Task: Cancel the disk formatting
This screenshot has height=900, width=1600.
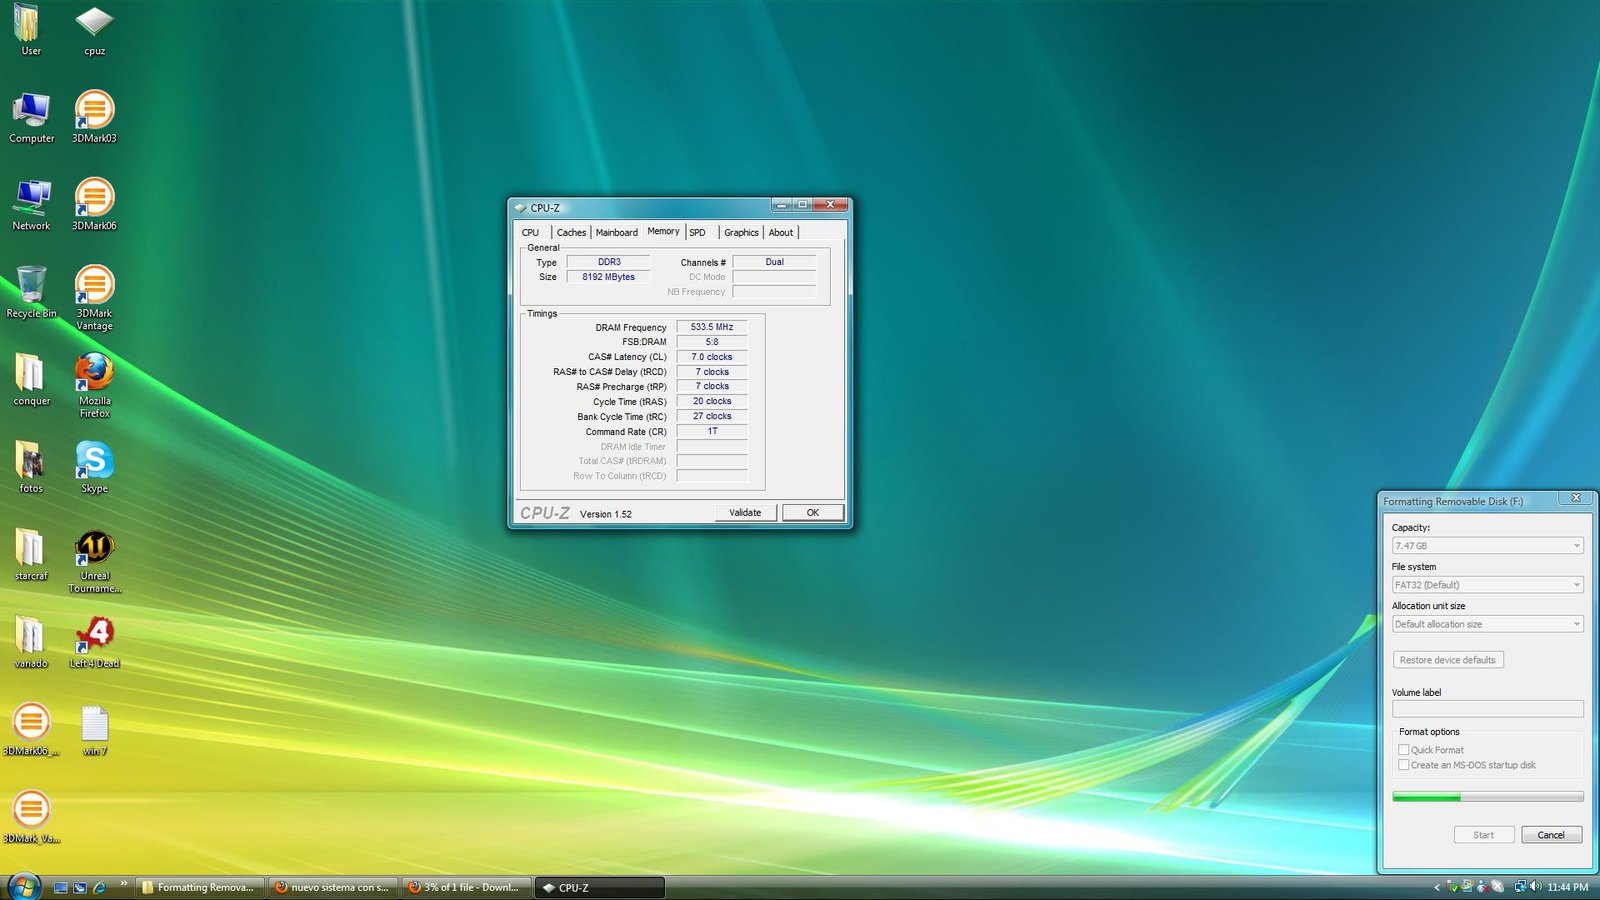Action: (1551, 835)
